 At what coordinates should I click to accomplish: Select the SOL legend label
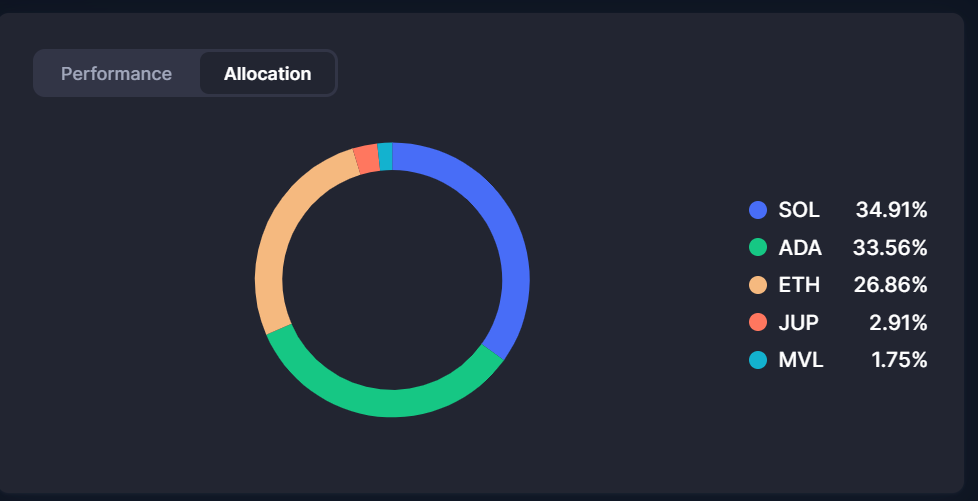pos(799,210)
